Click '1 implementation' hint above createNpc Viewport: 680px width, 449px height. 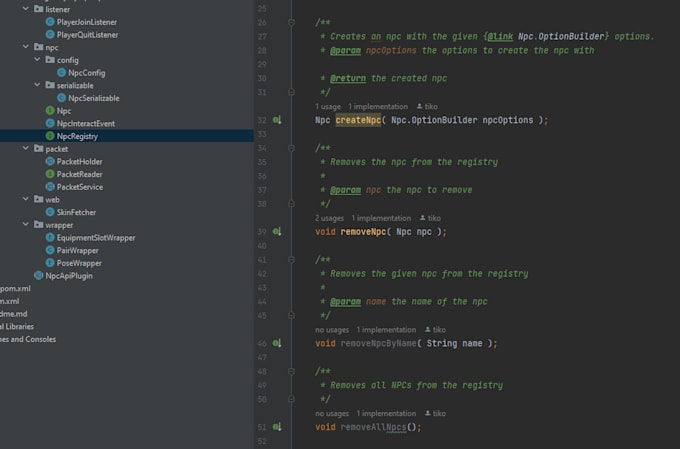pos(378,107)
